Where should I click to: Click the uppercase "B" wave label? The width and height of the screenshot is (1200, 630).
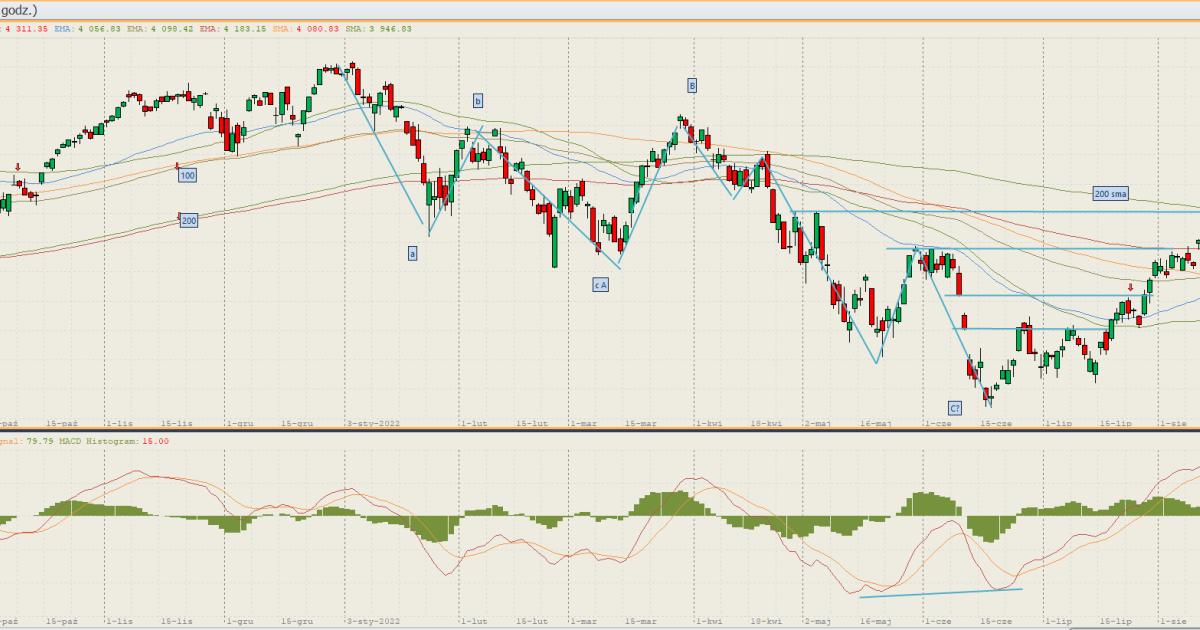(x=691, y=84)
